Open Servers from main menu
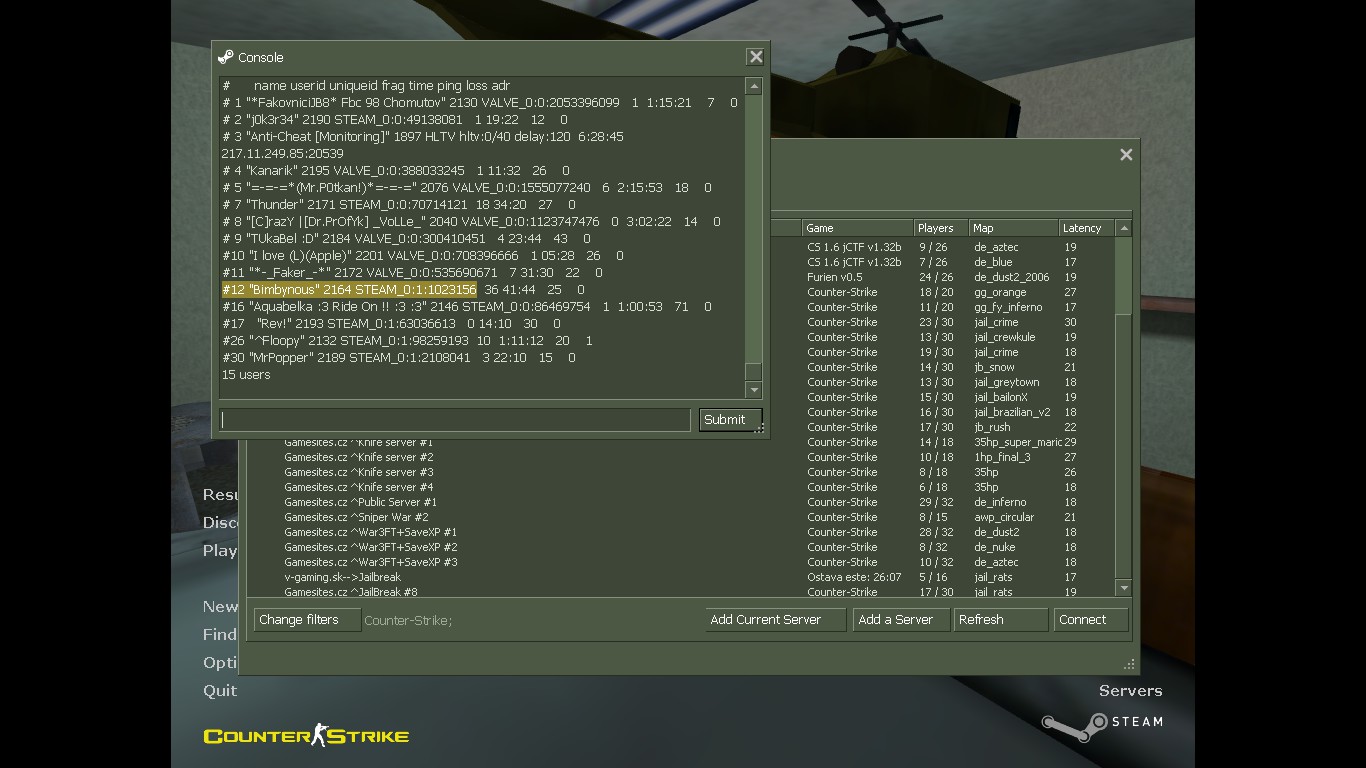Viewport: 1366px width, 768px height. (1130, 691)
